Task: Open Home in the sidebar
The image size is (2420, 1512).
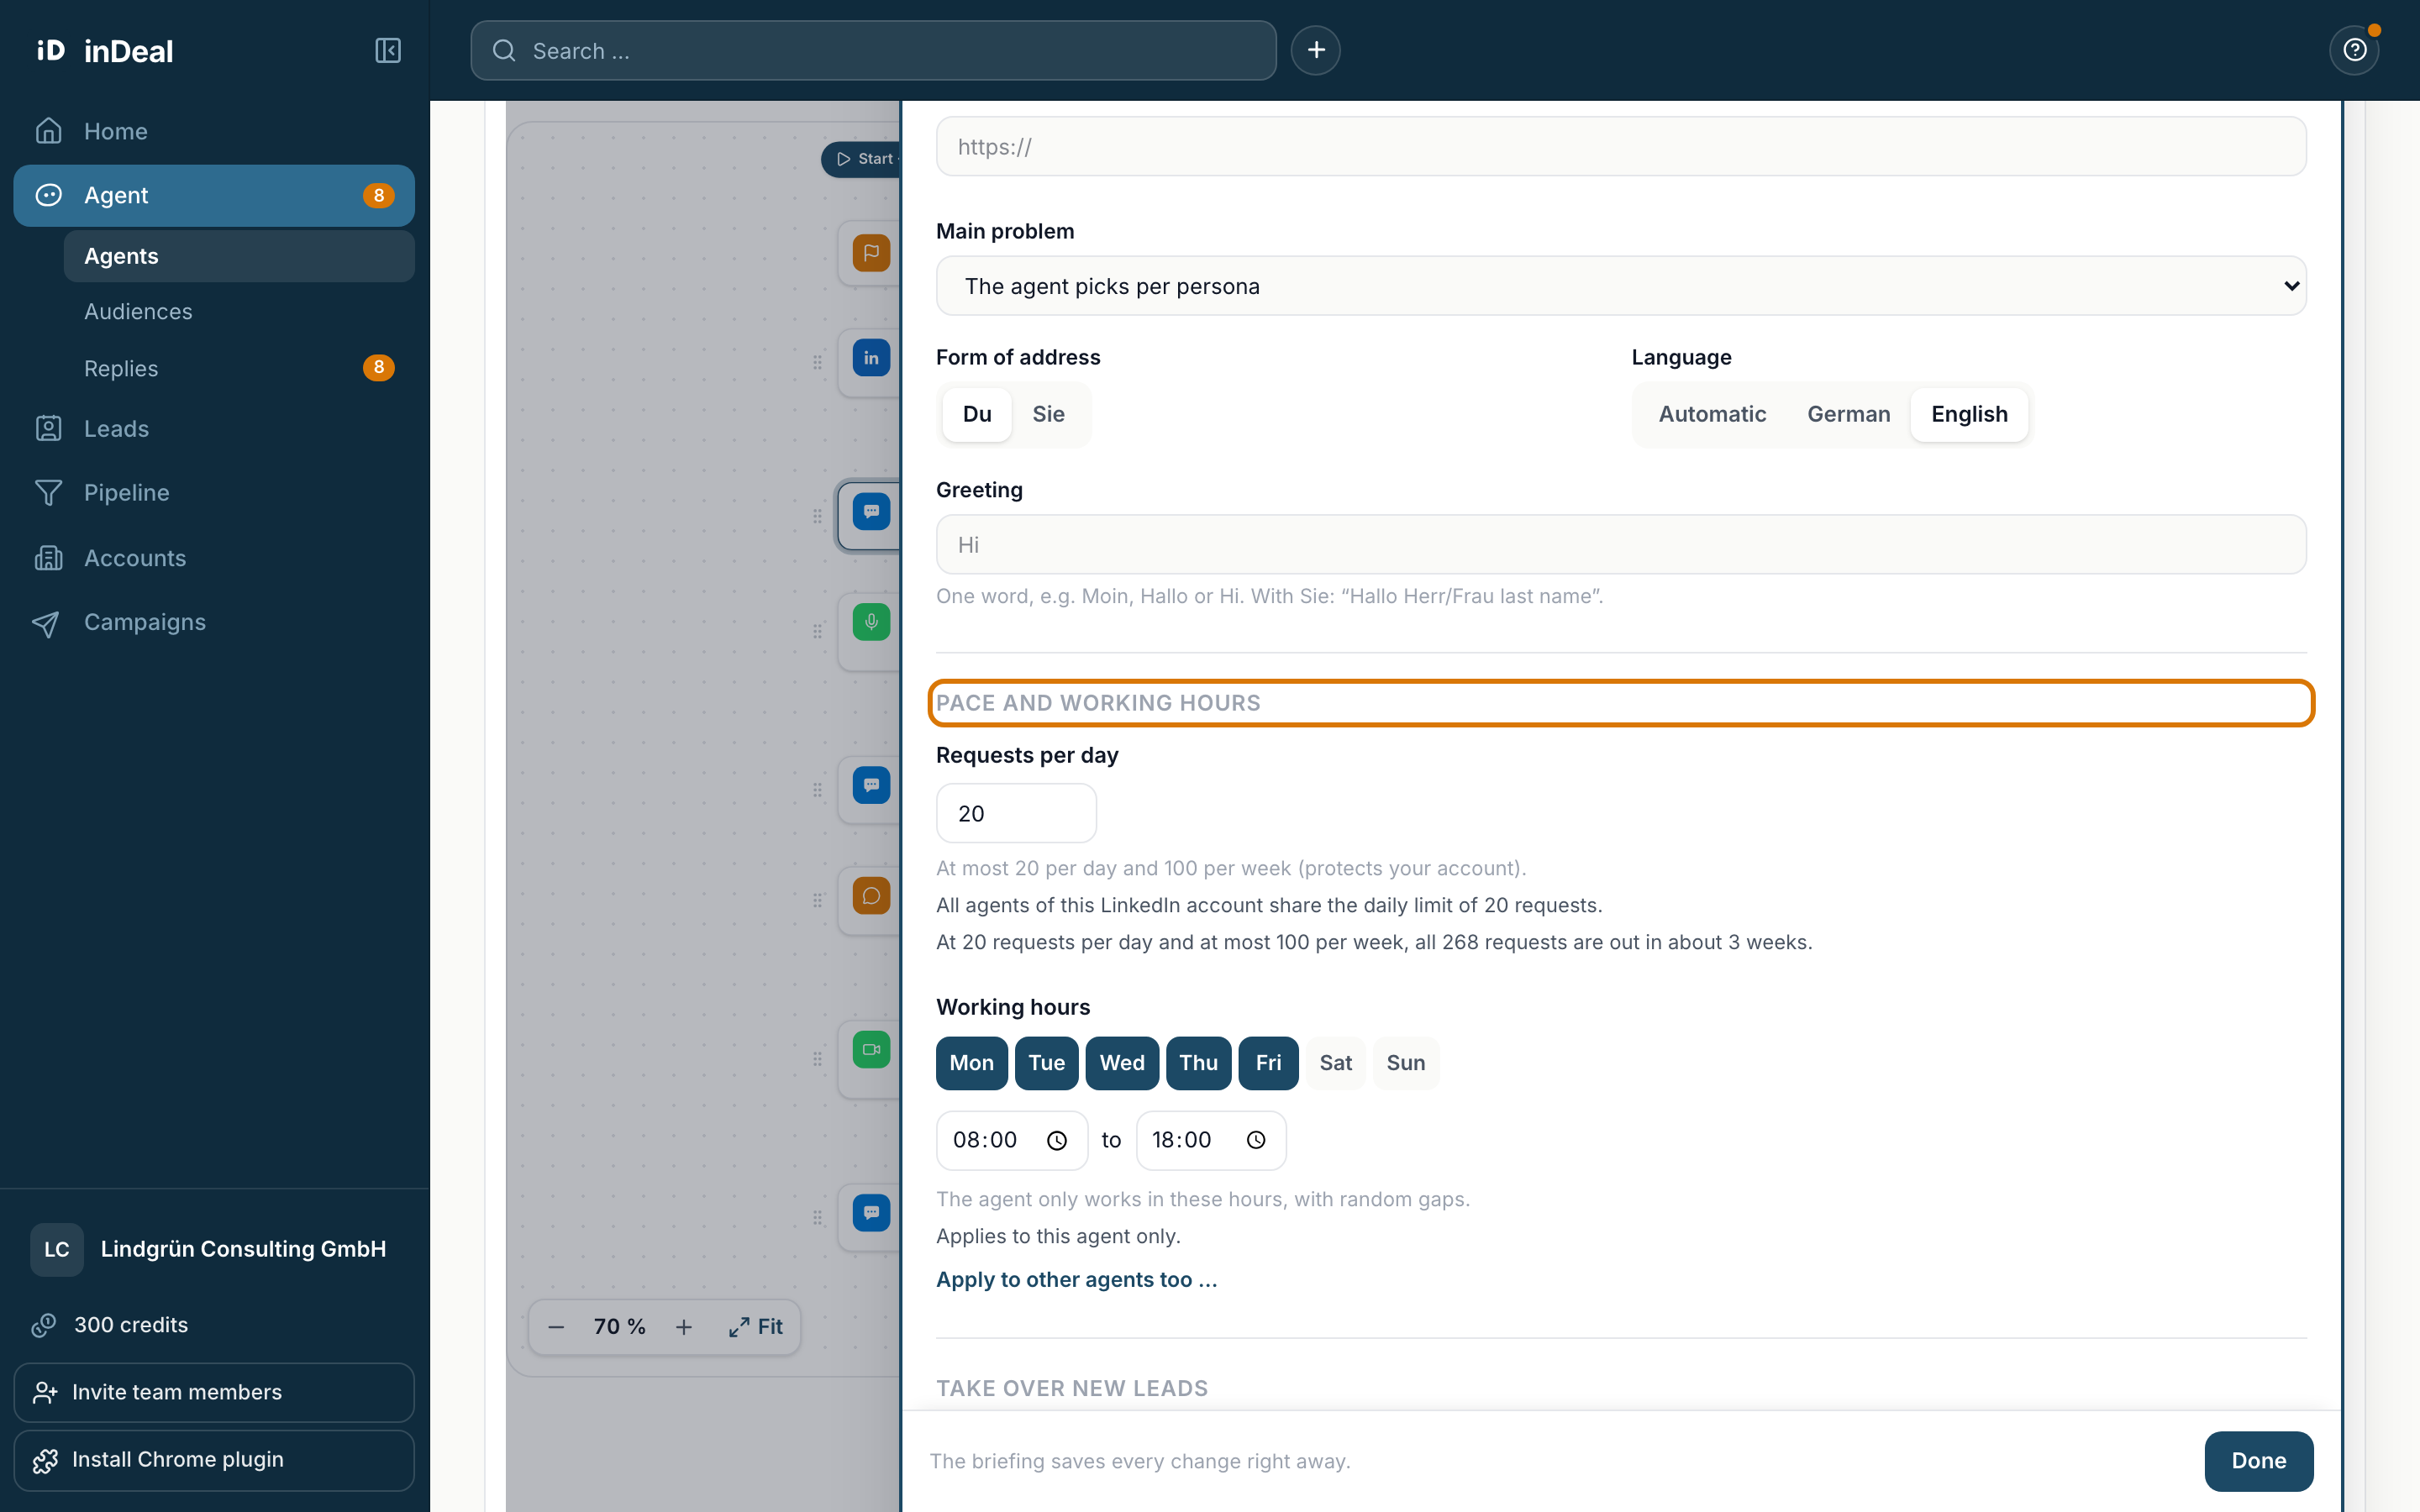Action: pos(214,131)
